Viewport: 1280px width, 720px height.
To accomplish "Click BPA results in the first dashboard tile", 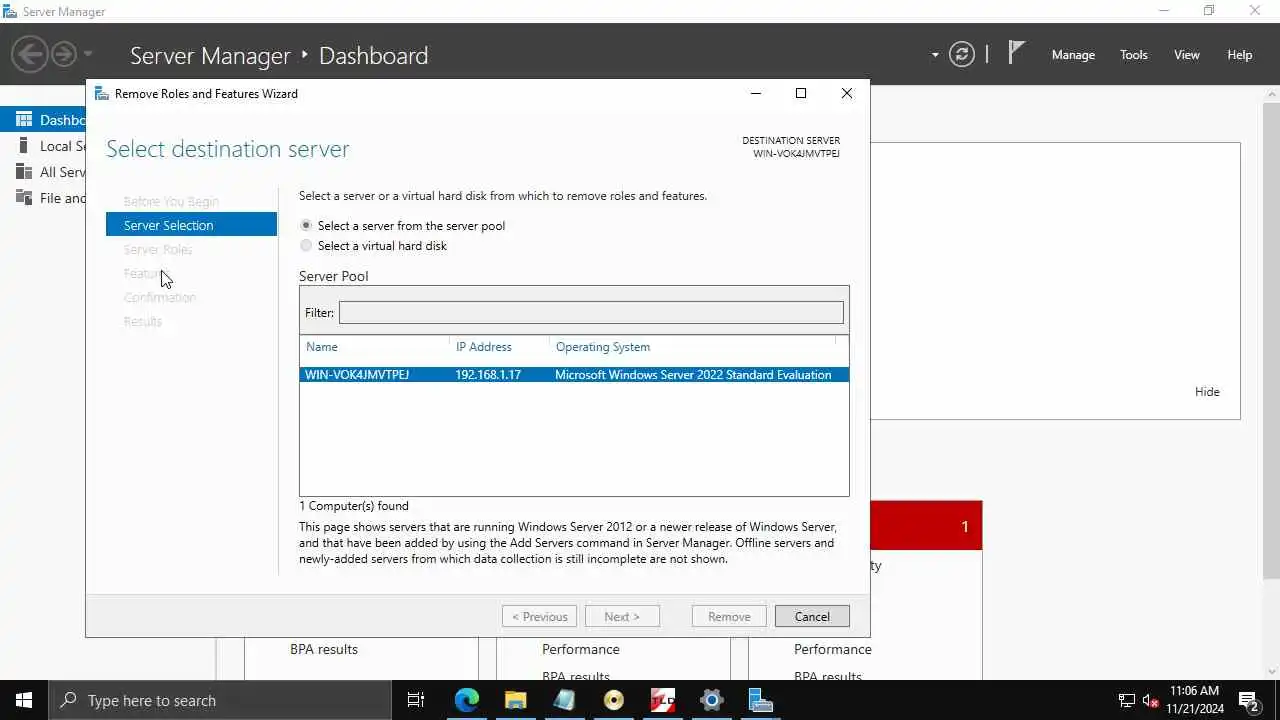I will (x=324, y=649).
